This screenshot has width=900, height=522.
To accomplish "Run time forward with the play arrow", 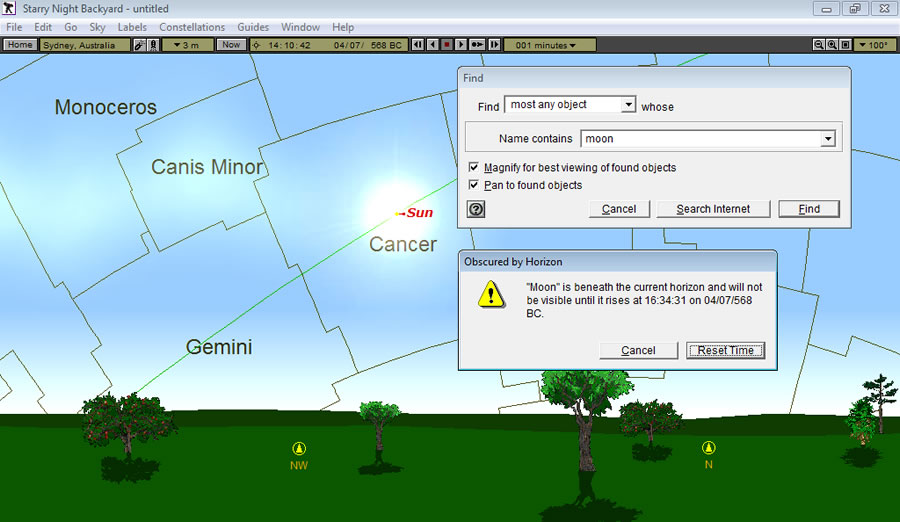I will [x=461, y=45].
